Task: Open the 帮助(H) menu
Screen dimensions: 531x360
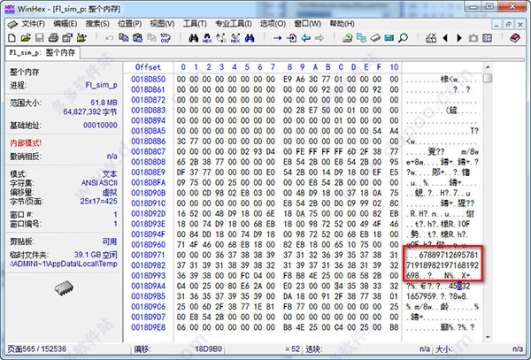Action: click(x=342, y=24)
